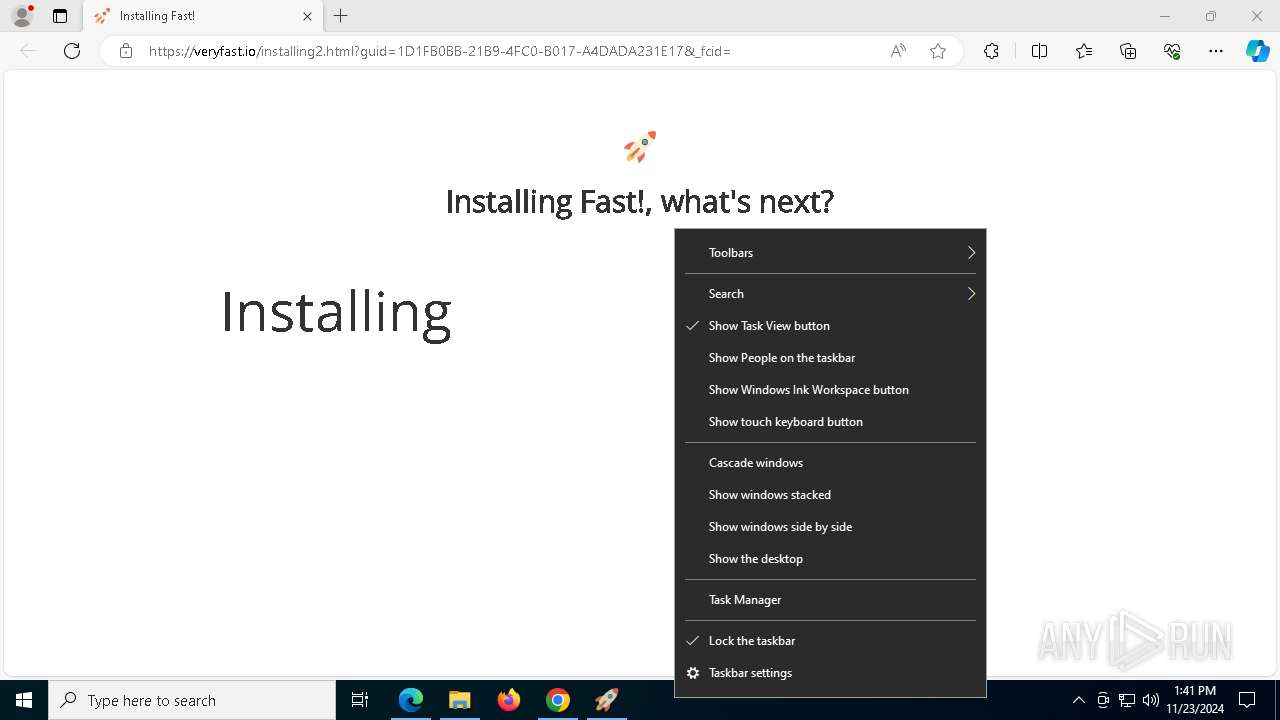Viewport: 1280px width, 720px height.
Task: Open File Explorer on taskbar
Action: click(459, 700)
